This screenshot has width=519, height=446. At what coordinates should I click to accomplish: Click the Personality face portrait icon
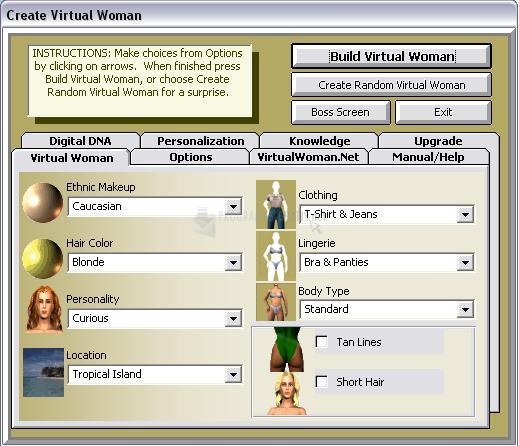(x=44, y=309)
